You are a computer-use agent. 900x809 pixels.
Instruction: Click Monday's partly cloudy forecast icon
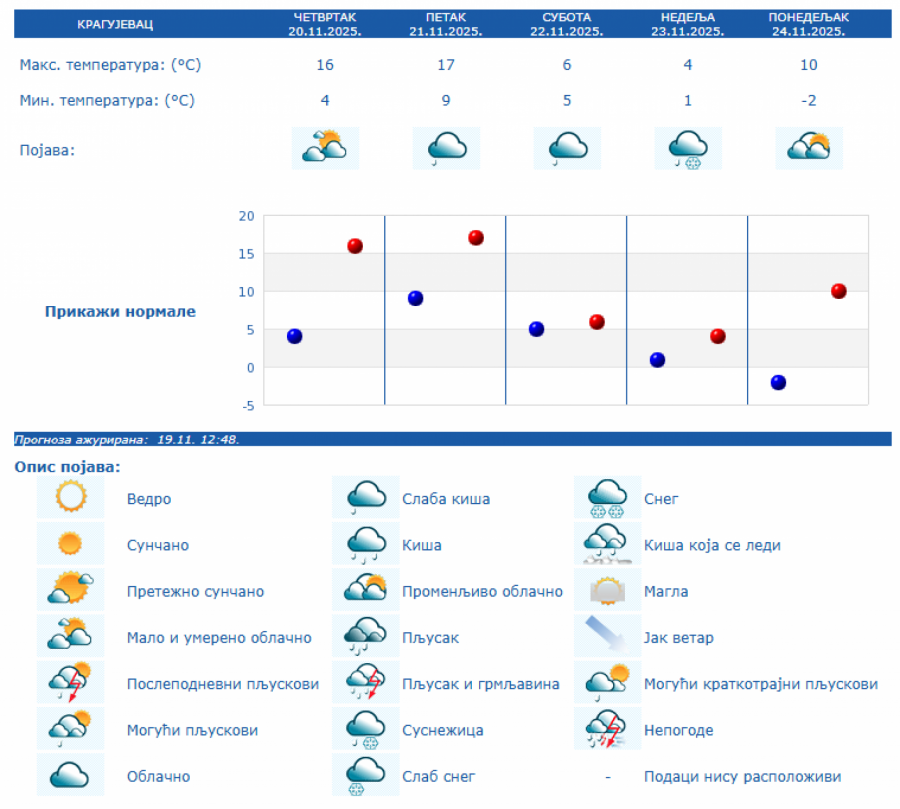pos(809,148)
